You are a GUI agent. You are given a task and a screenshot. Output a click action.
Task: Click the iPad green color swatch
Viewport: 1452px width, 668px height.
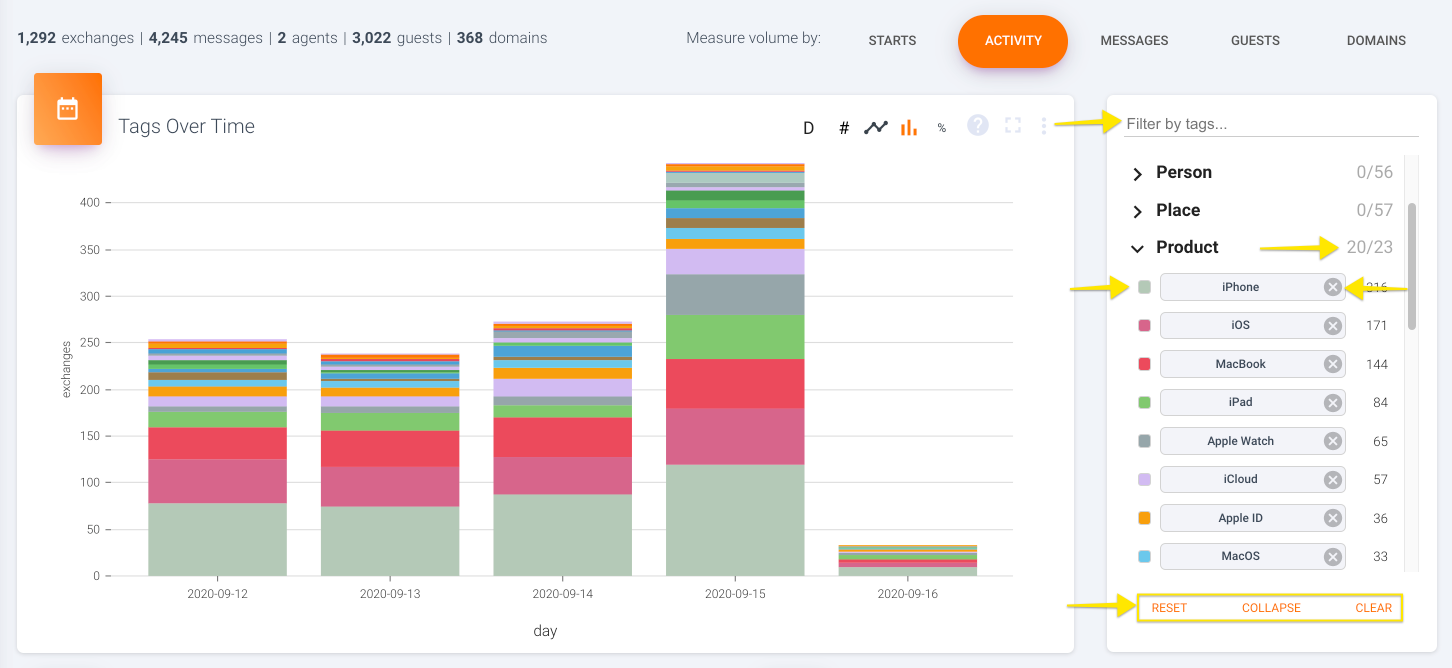point(1144,402)
